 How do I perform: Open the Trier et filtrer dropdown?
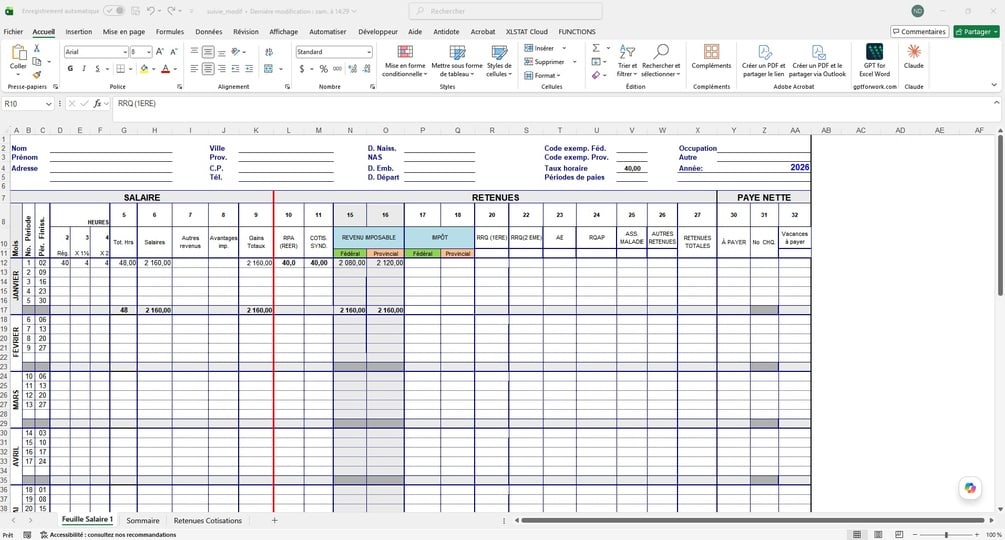tap(627, 61)
